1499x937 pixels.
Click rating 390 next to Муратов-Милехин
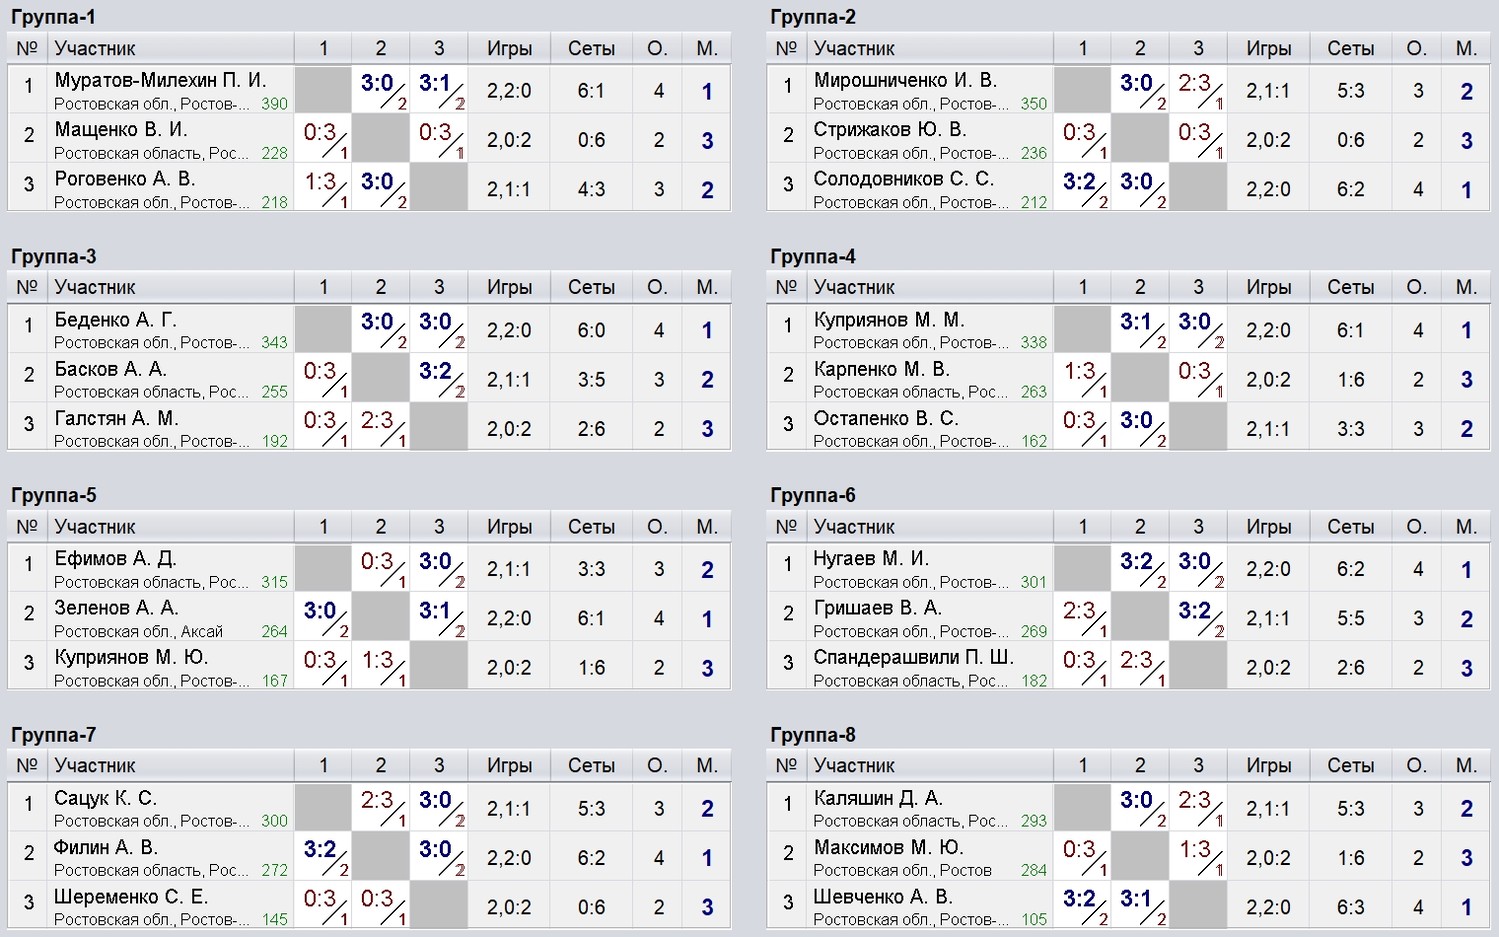pos(274,104)
